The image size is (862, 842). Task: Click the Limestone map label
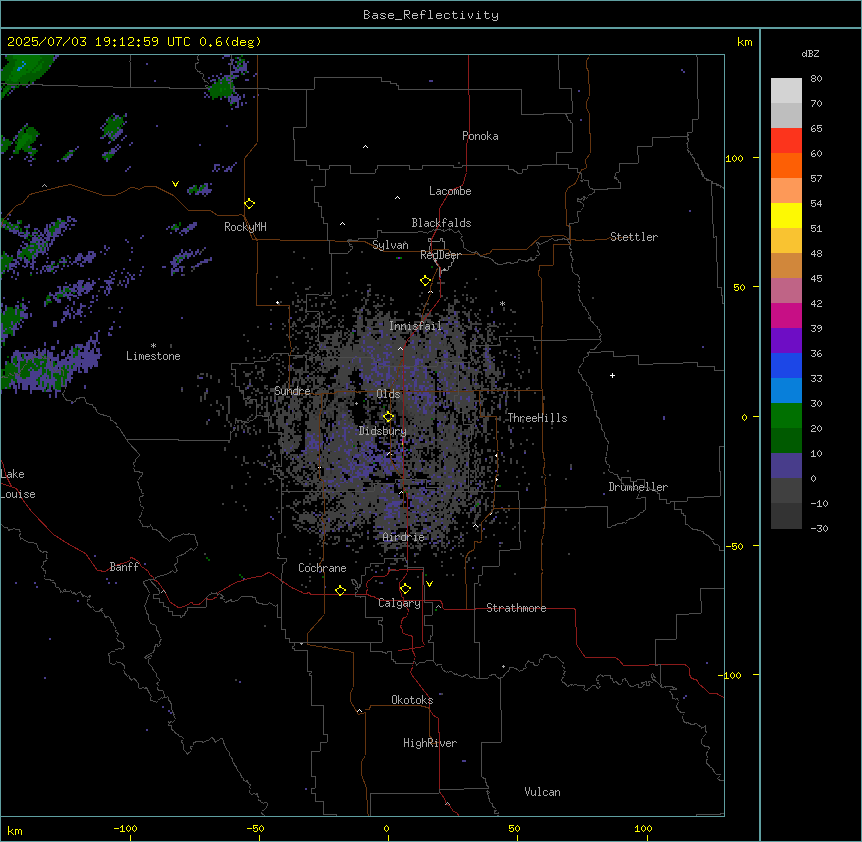[153, 356]
